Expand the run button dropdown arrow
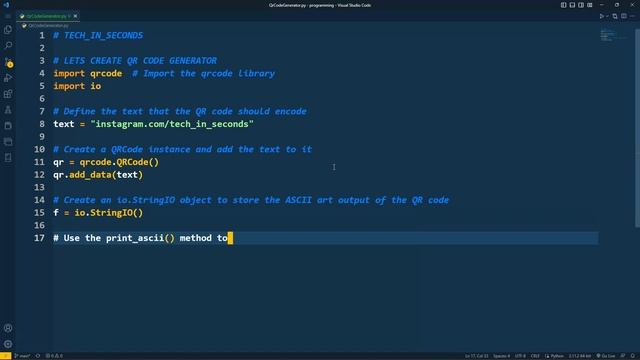This screenshot has width=640, height=360. click(607, 16)
